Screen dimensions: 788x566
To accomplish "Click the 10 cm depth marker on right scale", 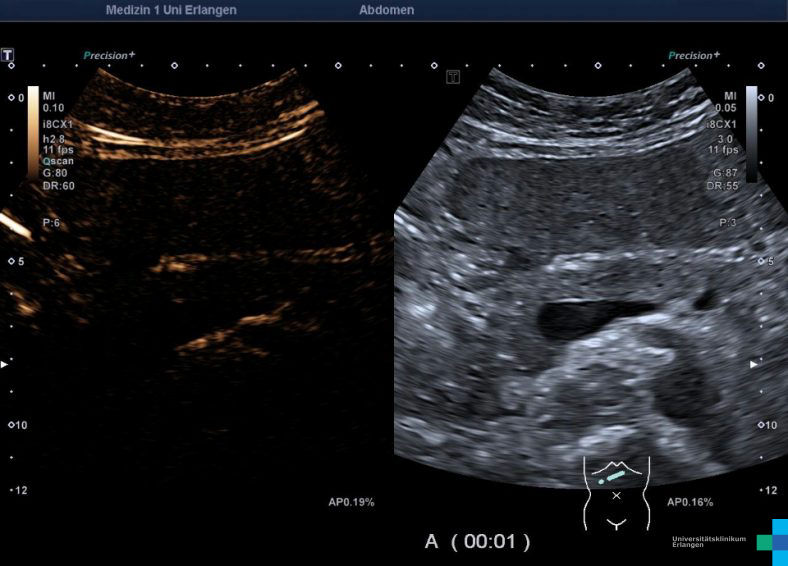I will coord(766,425).
